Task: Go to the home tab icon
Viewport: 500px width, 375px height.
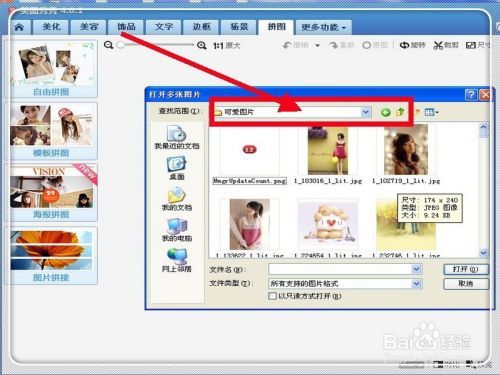Action: point(19,27)
